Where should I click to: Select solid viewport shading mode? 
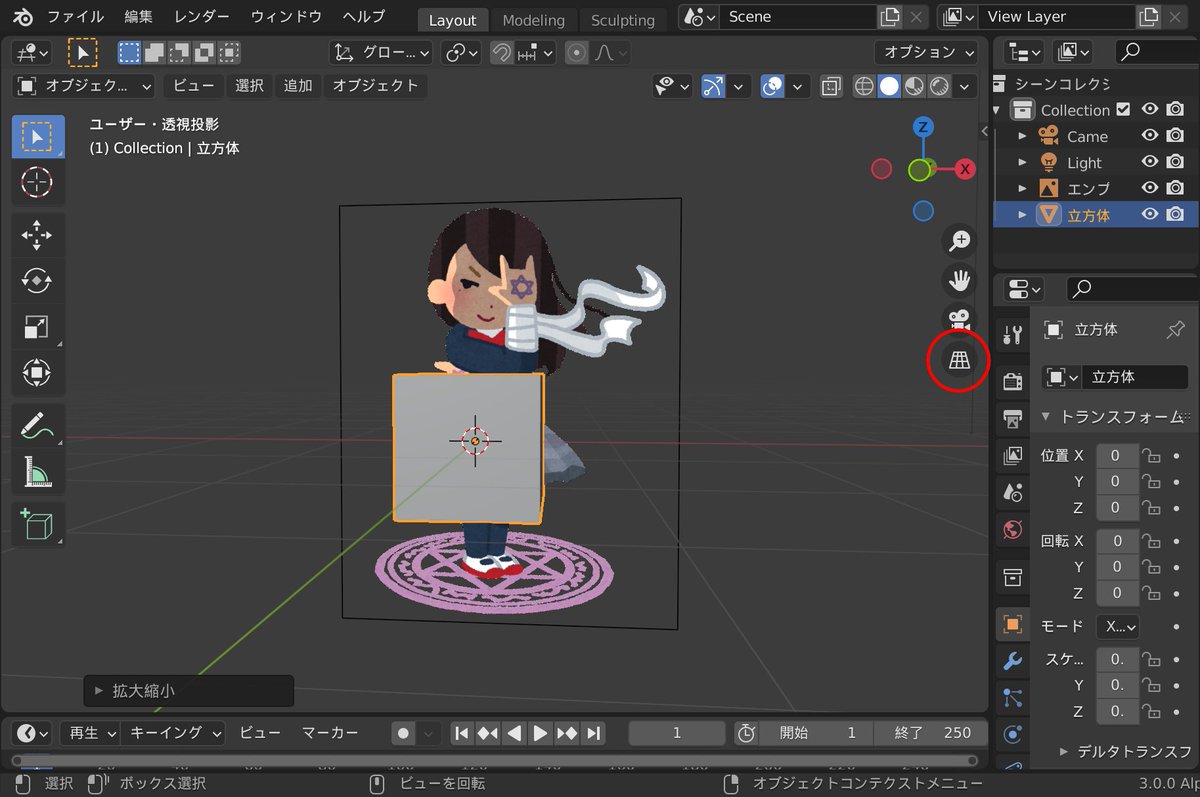tap(889, 87)
